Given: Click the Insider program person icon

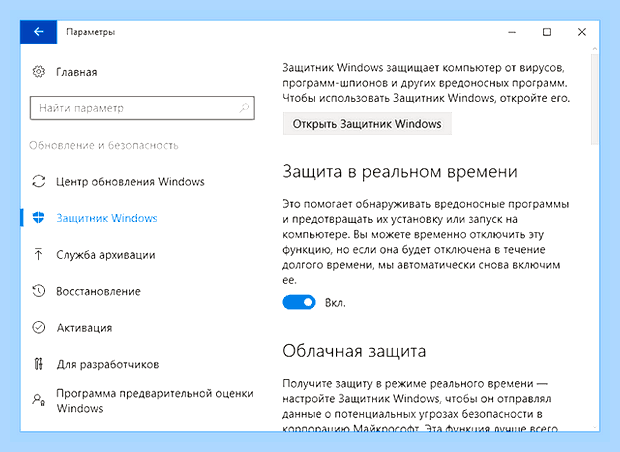Looking at the screenshot, I should click(x=38, y=400).
